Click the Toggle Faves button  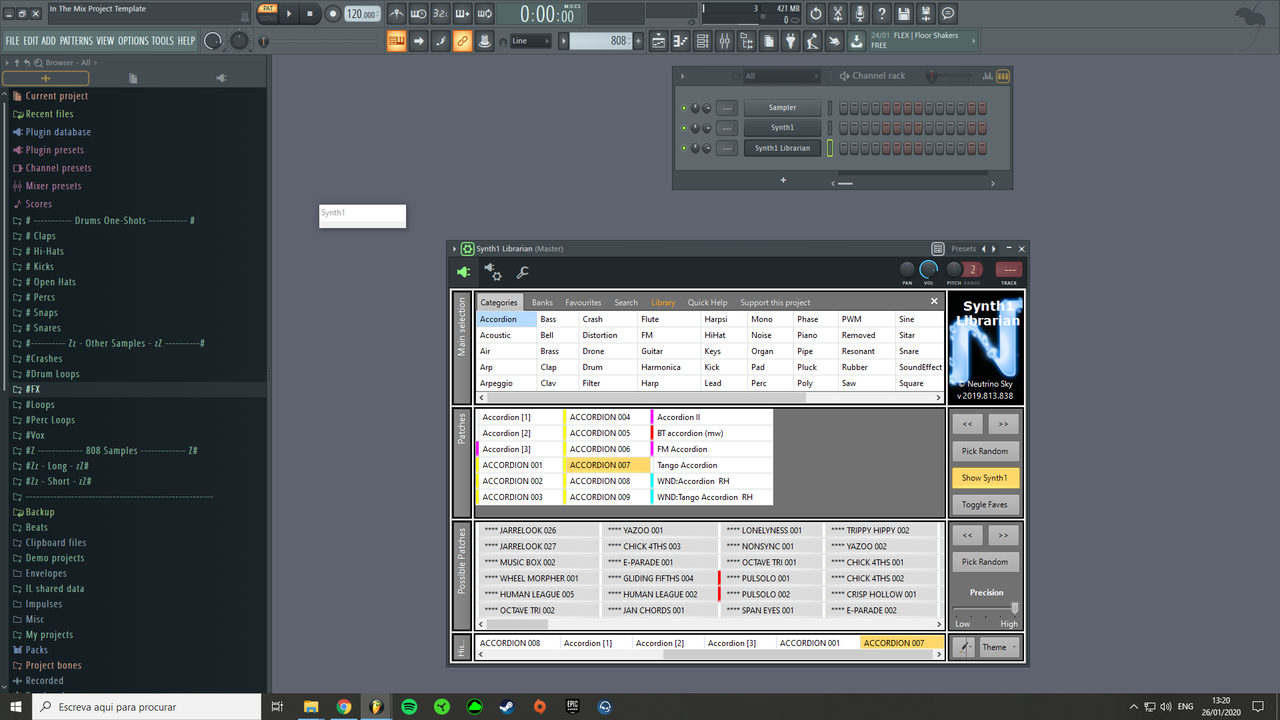coord(985,505)
